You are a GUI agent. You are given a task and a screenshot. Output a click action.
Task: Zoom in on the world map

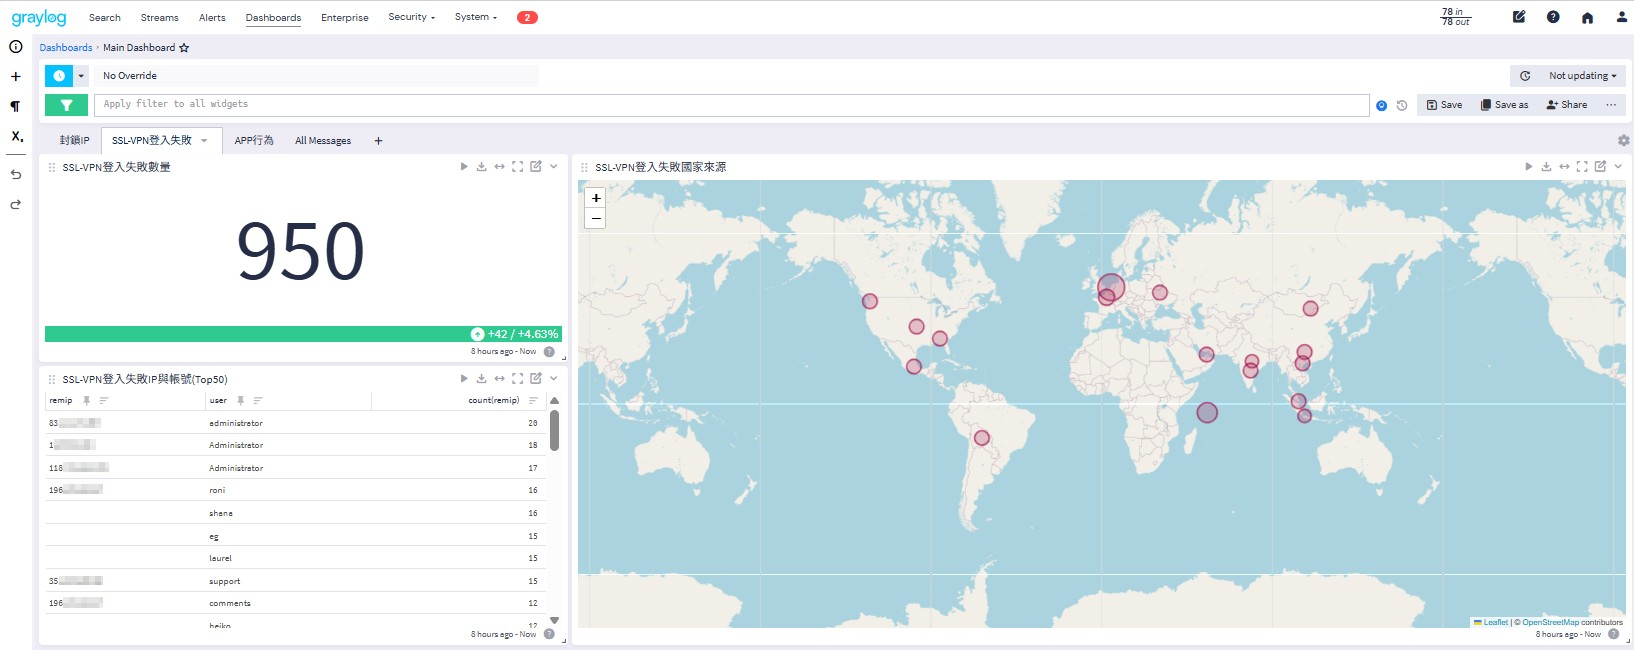coord(596,198)
